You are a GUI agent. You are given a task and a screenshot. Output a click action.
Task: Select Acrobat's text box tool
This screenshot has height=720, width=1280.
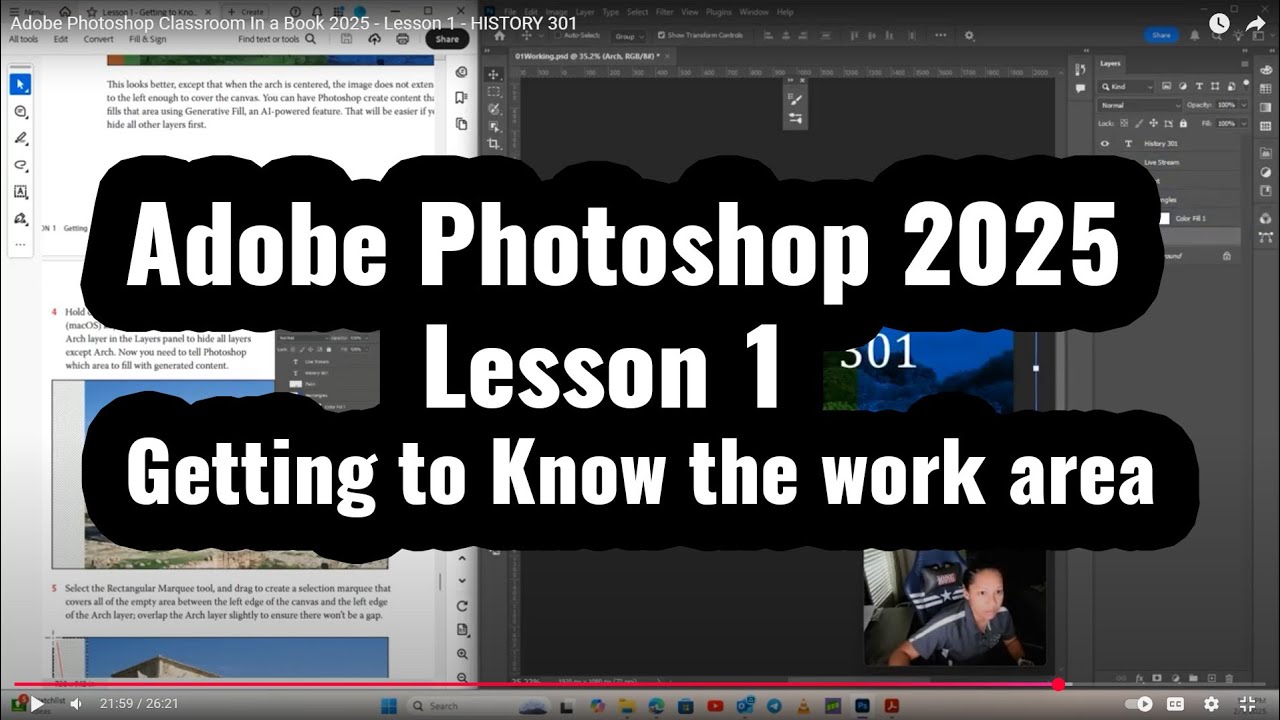tap(21, 192)
